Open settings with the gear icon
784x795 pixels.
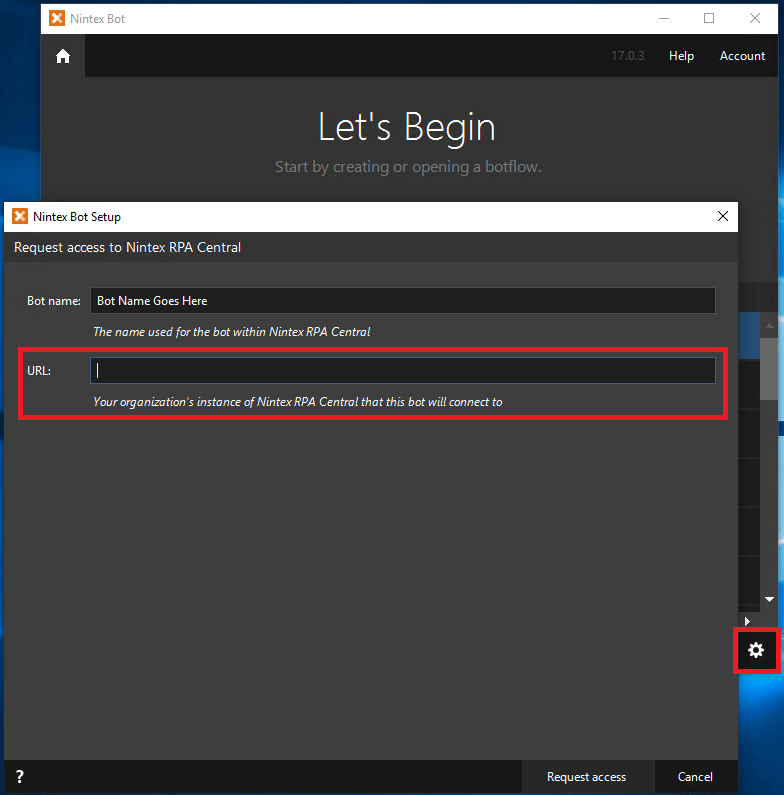coord(756,650)
